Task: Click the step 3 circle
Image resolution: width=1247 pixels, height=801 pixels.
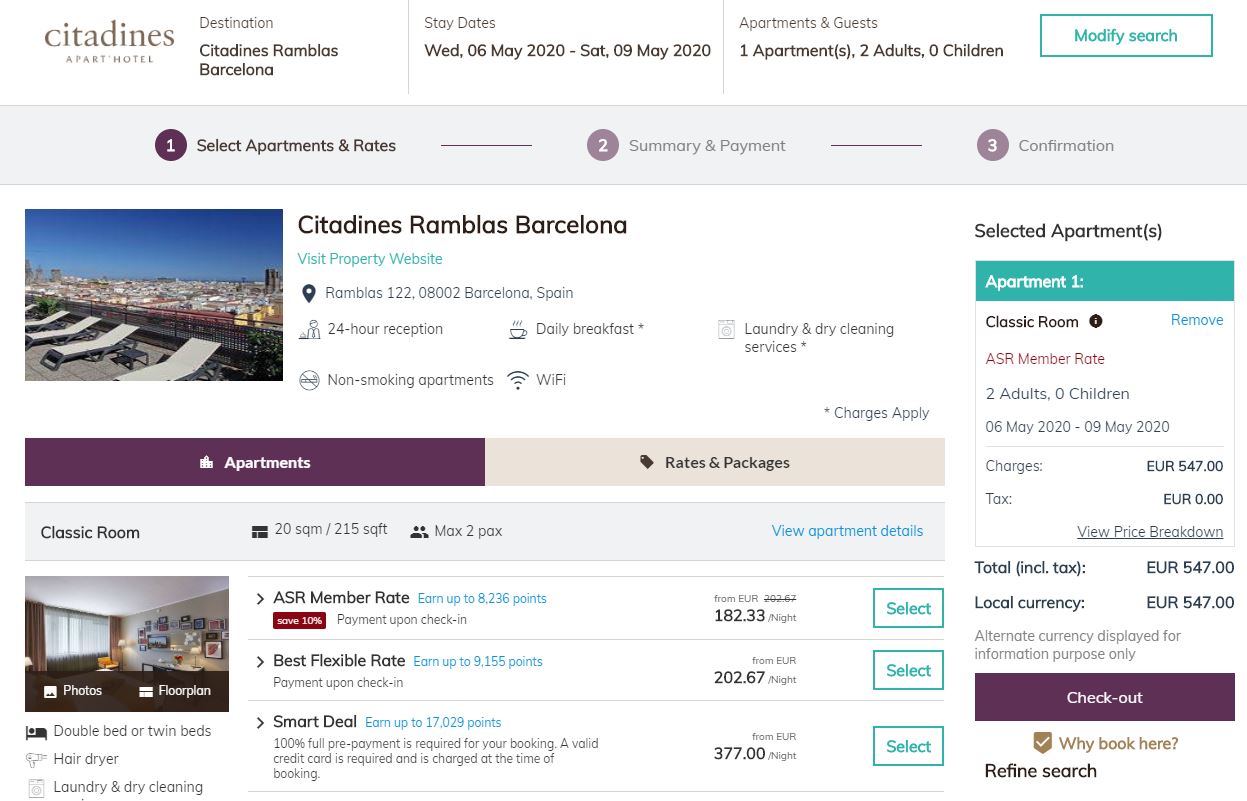Action: pyautogui.click(x=992, y=145)
